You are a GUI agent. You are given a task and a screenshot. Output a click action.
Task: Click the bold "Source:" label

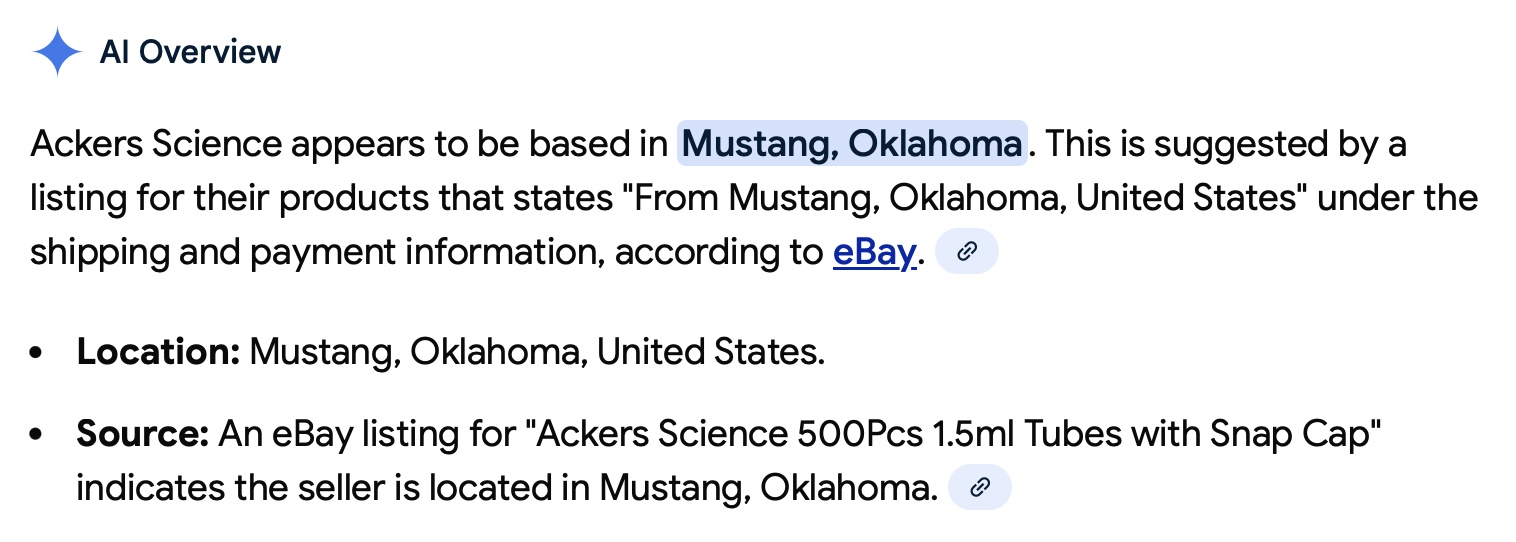(142, 434)
